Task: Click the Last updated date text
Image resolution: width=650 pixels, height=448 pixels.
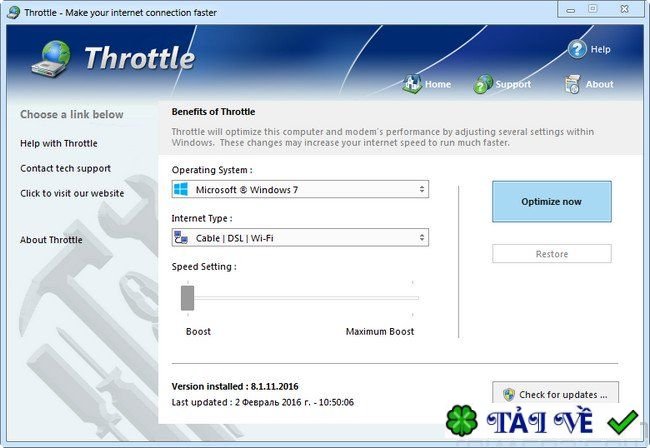Action: click(x=263, y=402)
